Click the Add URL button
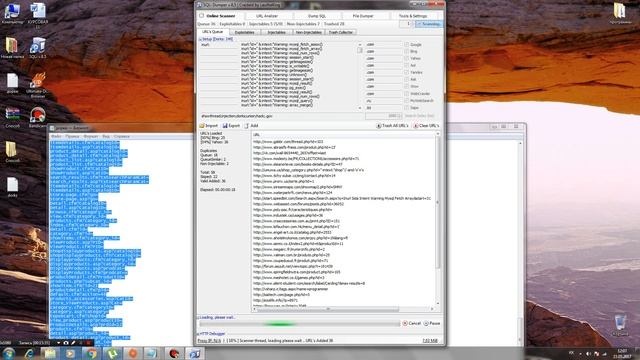640x360 pixels. coord(251,126)
